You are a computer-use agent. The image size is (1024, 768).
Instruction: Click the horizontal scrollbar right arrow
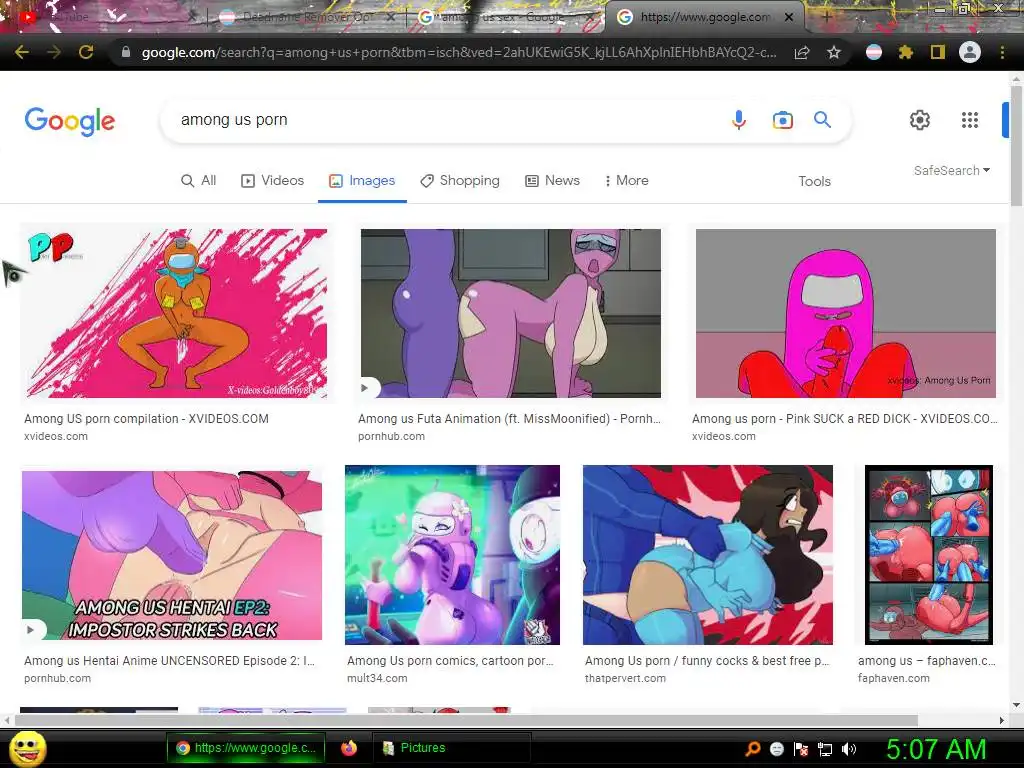pyautogui.click(x=1002, y=720)
